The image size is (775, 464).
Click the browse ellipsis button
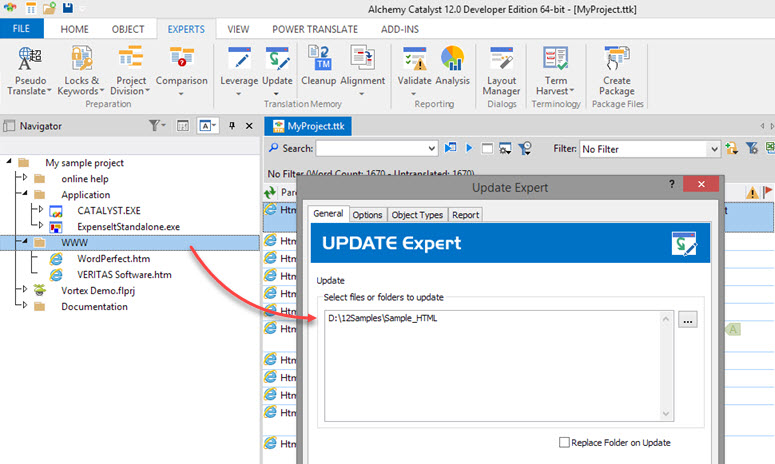click(688, 319)
